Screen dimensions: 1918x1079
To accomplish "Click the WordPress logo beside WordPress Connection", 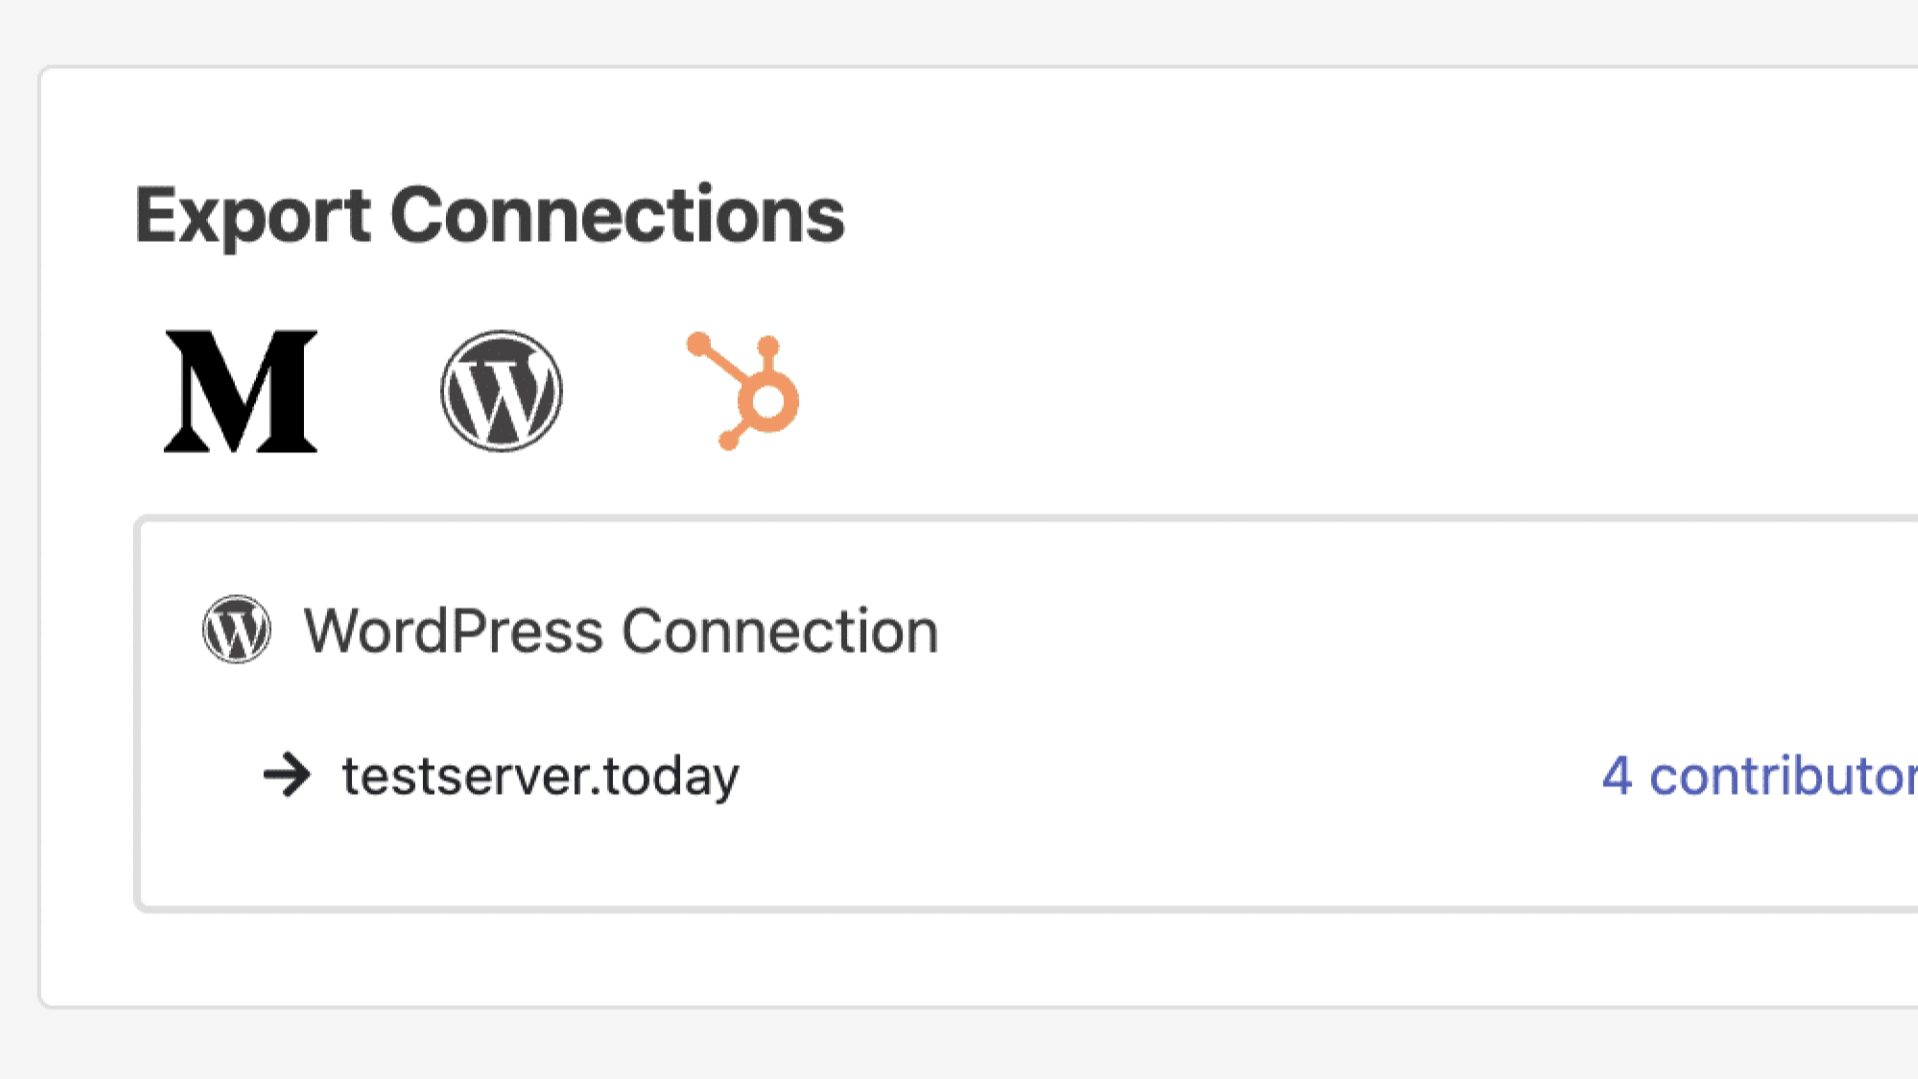I will click(236, 630).
